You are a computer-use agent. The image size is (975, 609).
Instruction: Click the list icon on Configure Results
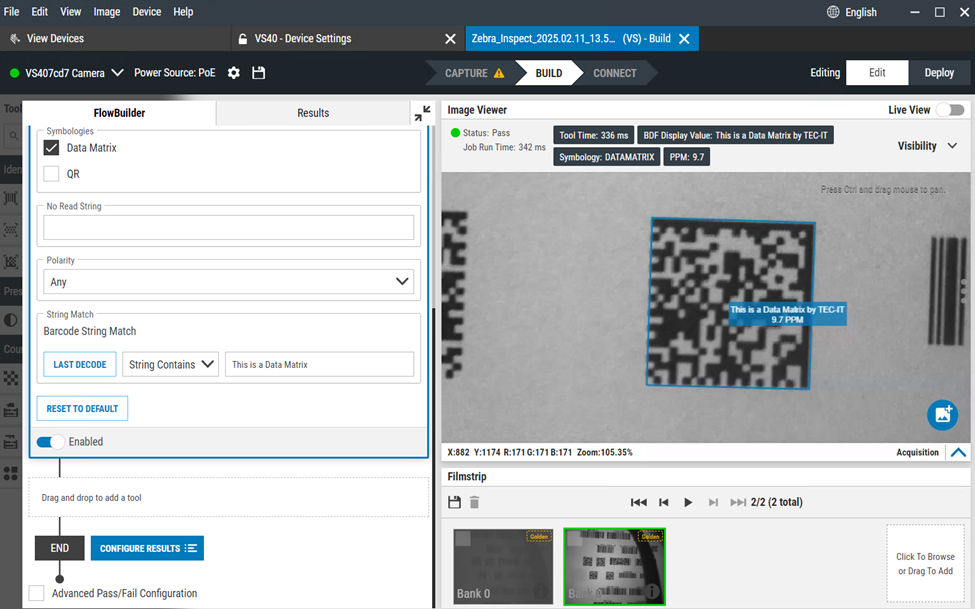pyautogui.click(x=191, y=548)
